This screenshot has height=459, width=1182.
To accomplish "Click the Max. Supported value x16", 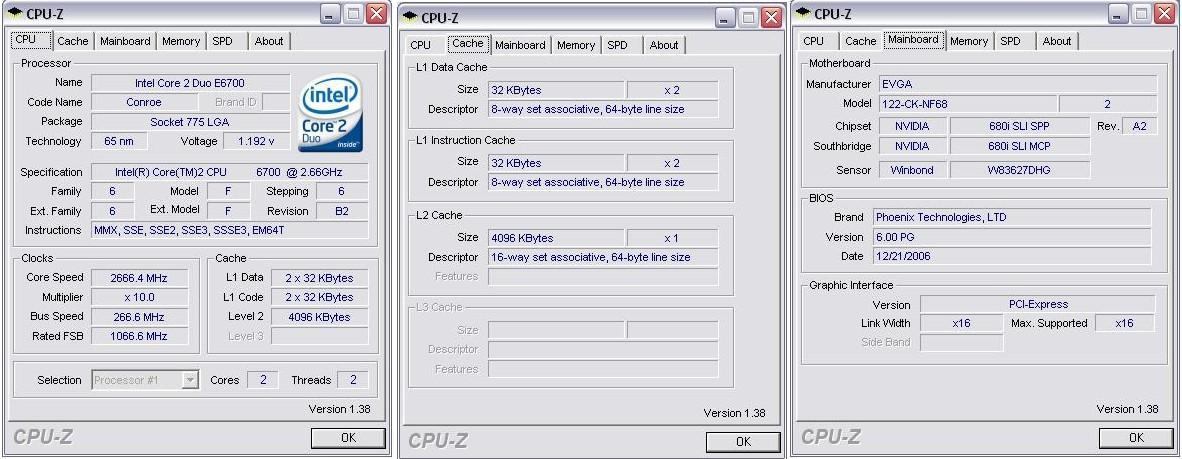I will (x=1124, y=323).
